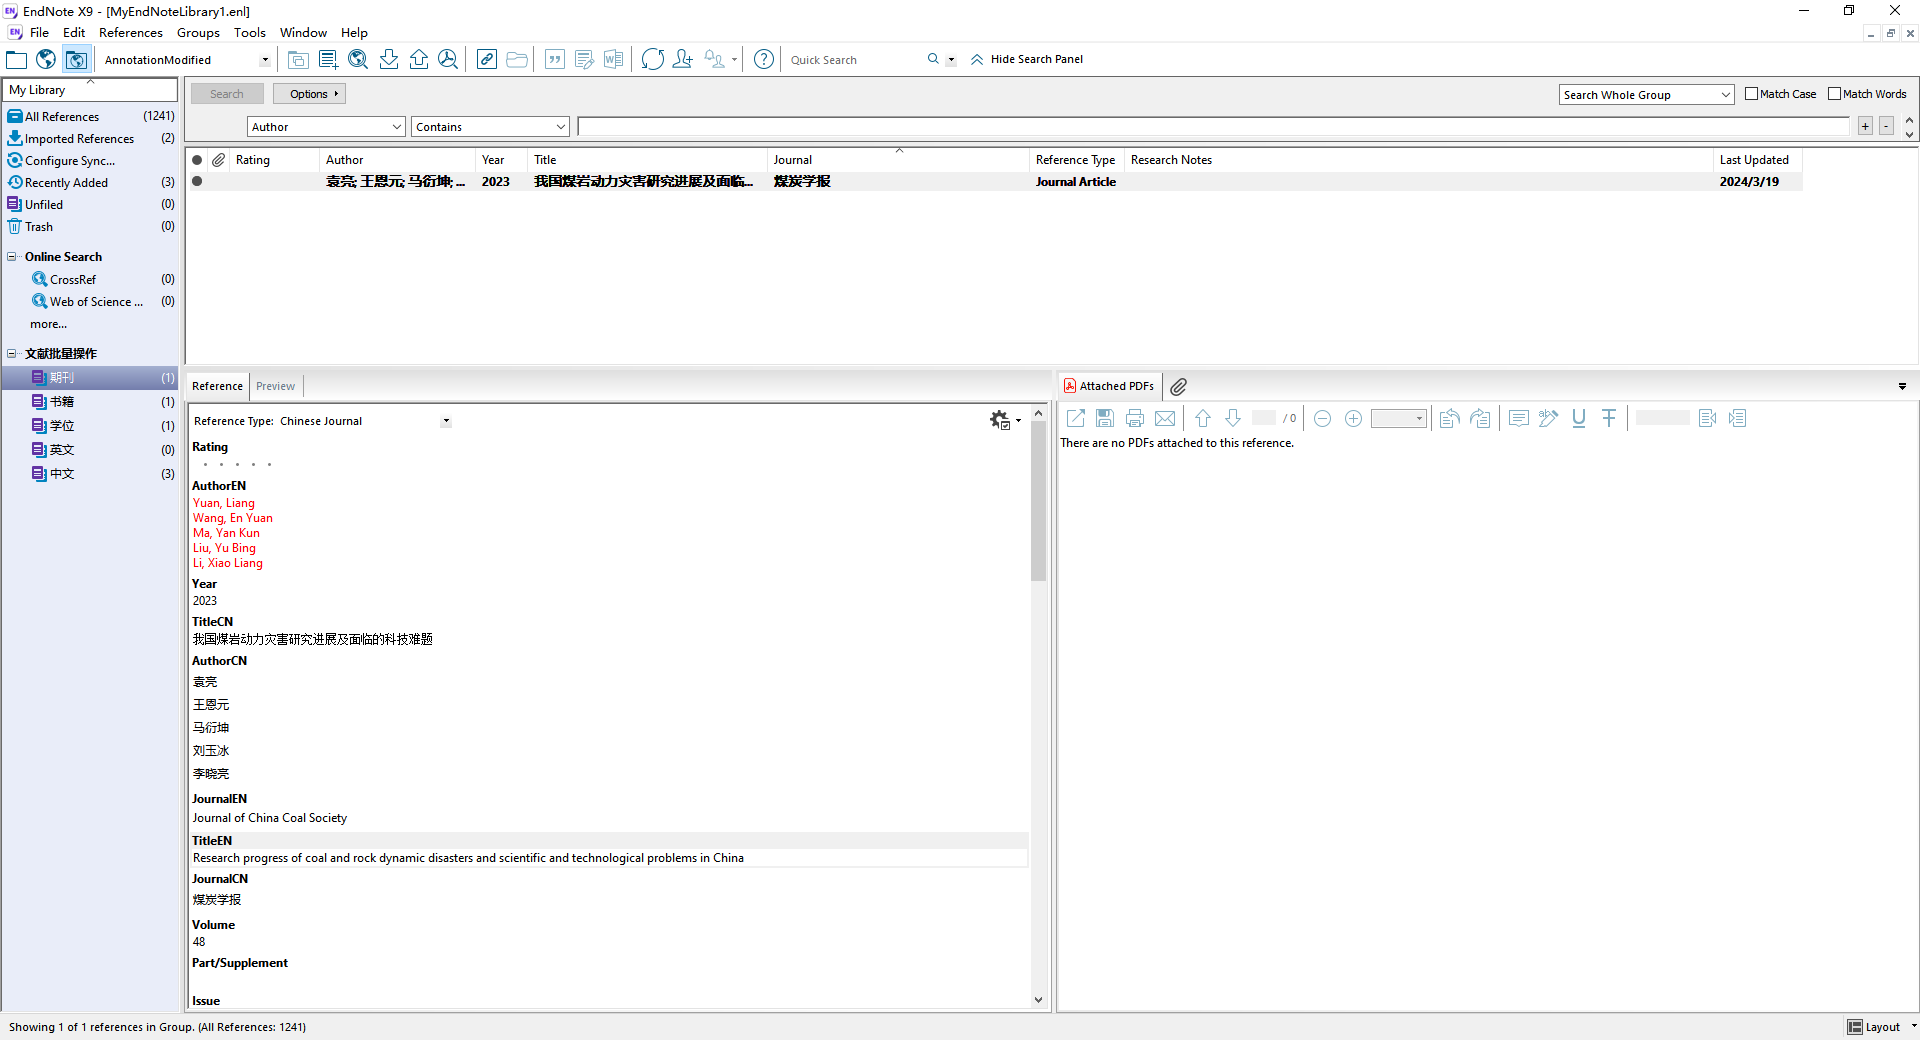This screenshot has width=1920, height=1040.
Task: Click the Find Full Text icon
Action: tap(448, 60)
